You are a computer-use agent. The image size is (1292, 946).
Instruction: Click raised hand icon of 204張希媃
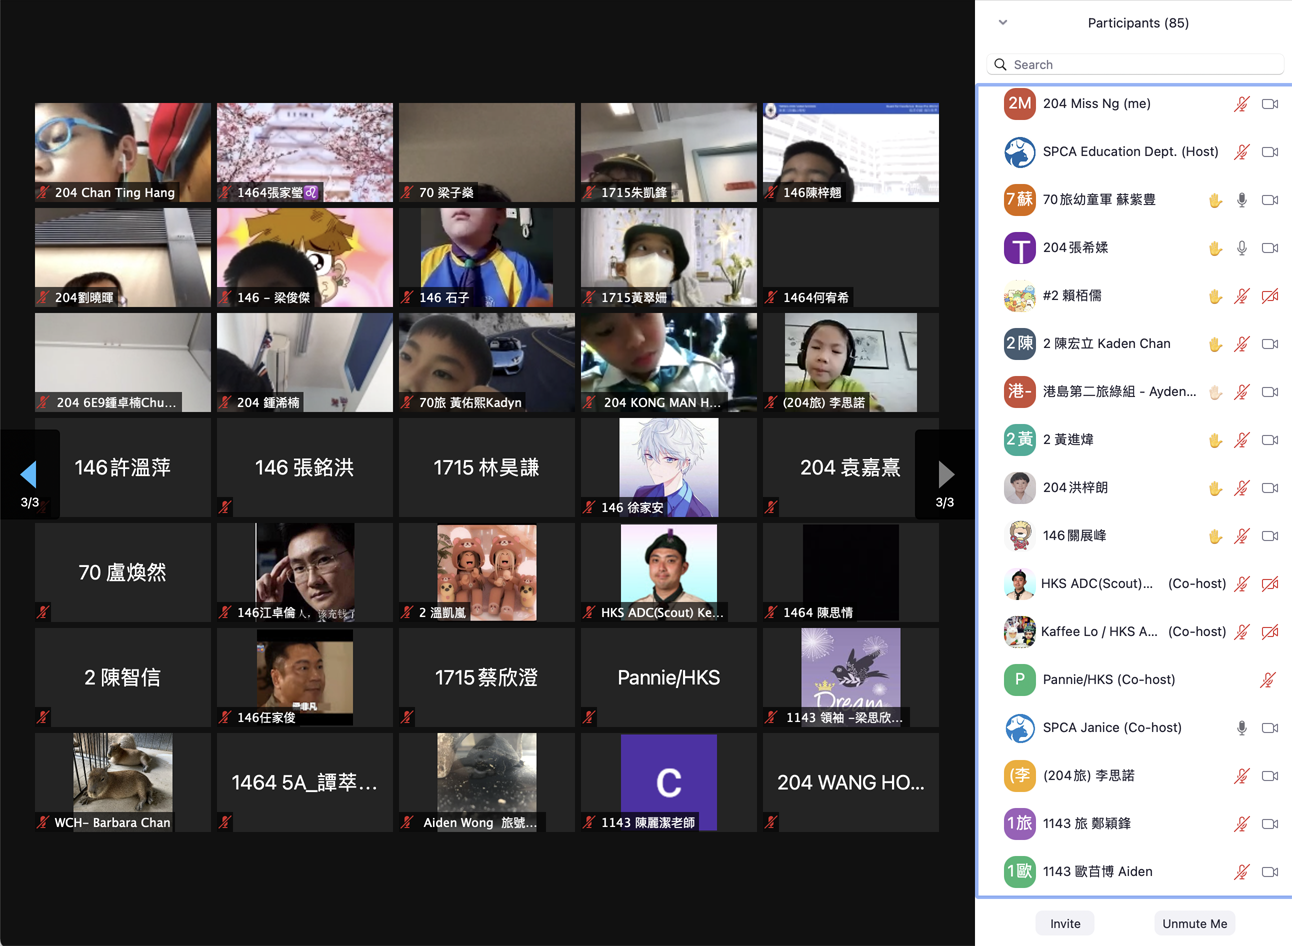coord(1215,248)
